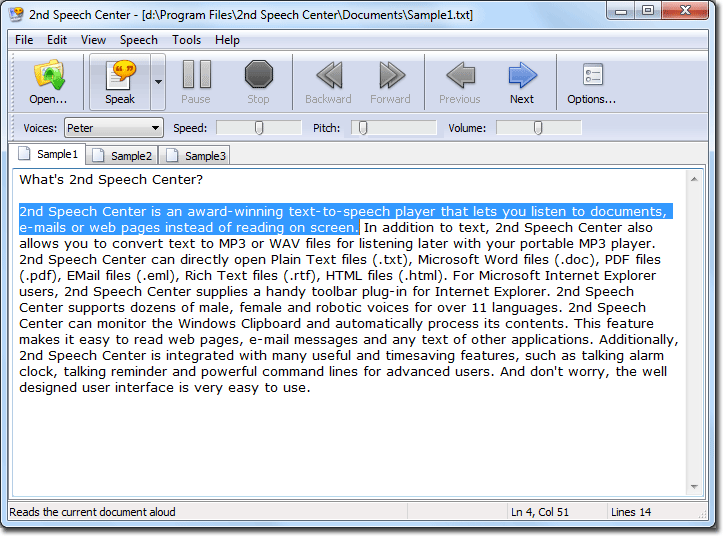Hit the Stop playback icon
724x536 pixels.
coord(258,76)
